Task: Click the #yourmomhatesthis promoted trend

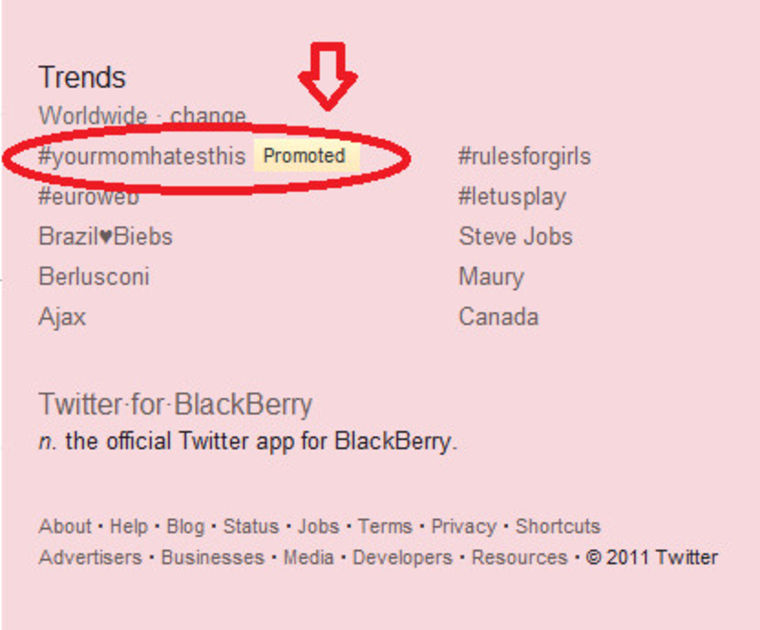Action: click(x=141, y=157)
